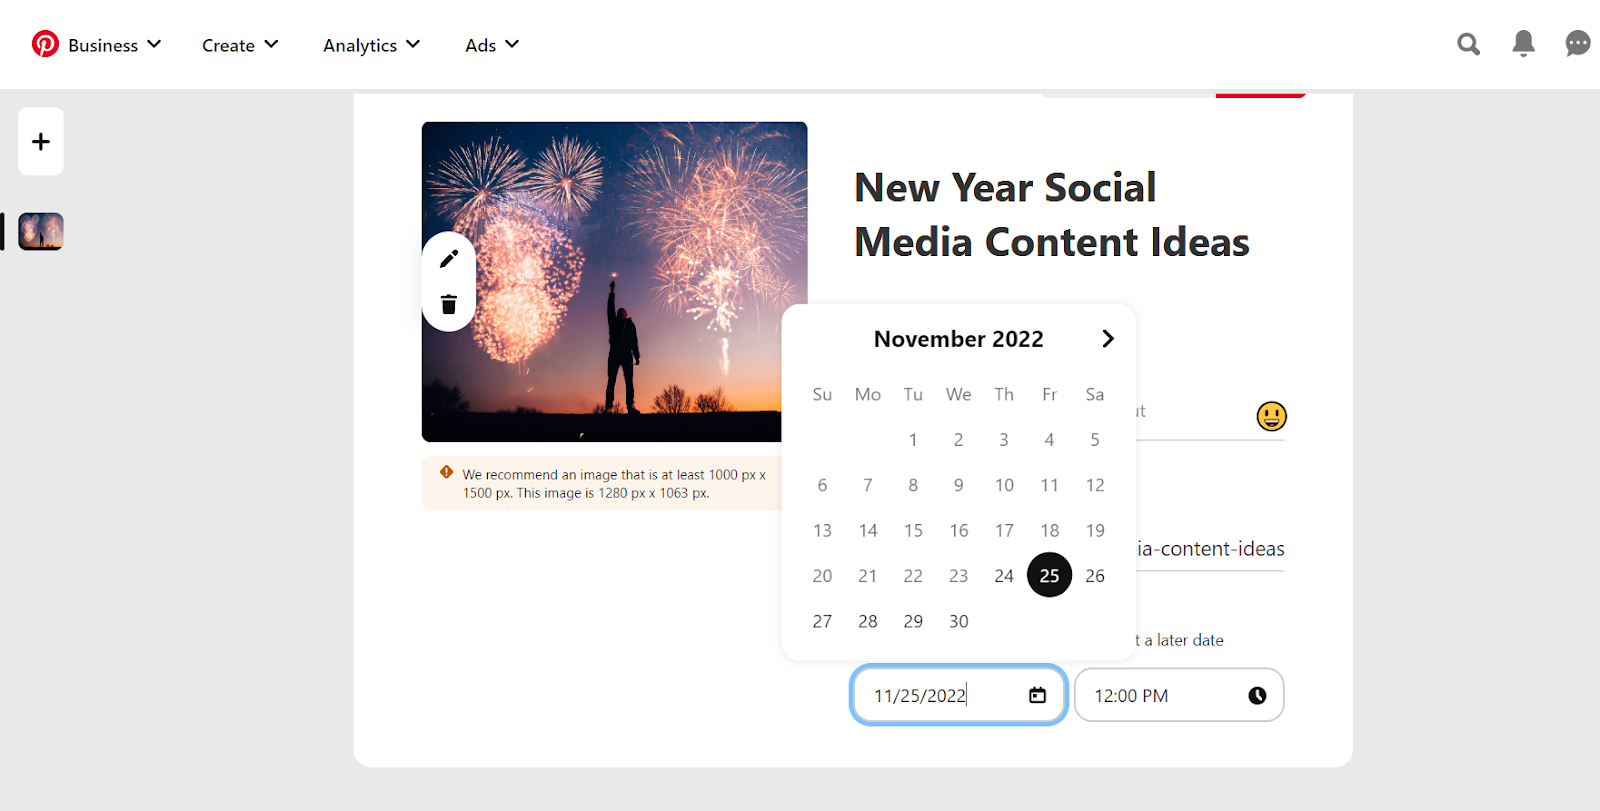Image resolution: width=1600 pixels, height=811 pixels.
Task: Select the selected date 25 in calendar
Action: pos(1049,575)
